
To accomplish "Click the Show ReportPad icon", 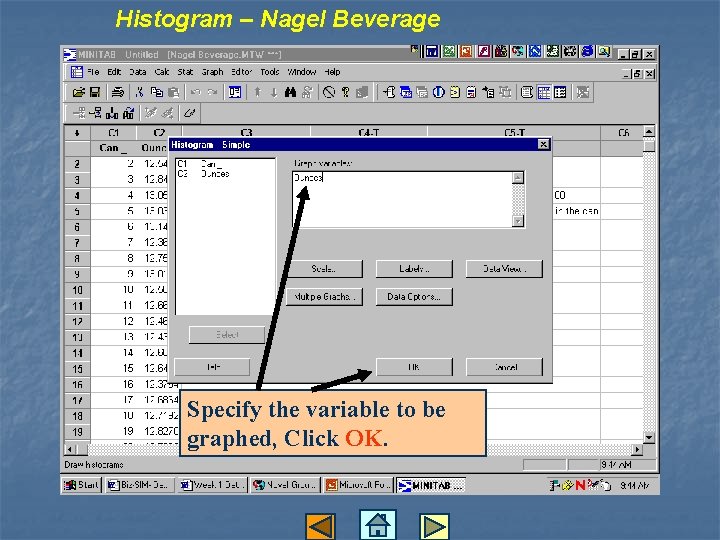I will click(471, 92).
